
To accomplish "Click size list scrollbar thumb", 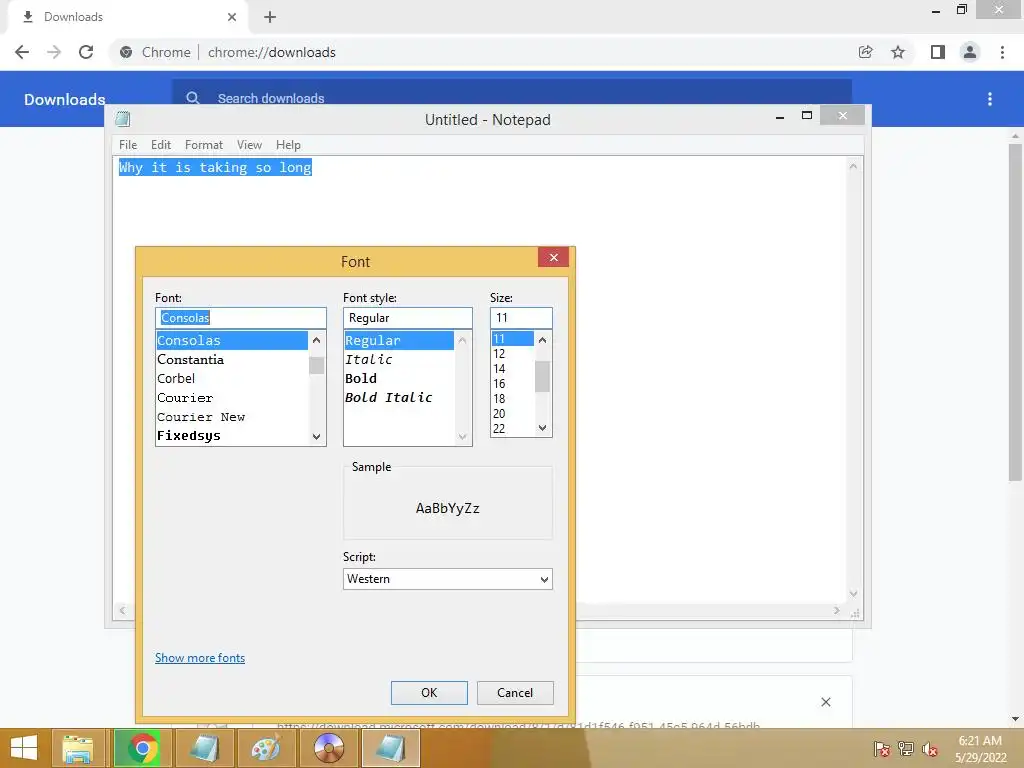I will pos(542,376).
